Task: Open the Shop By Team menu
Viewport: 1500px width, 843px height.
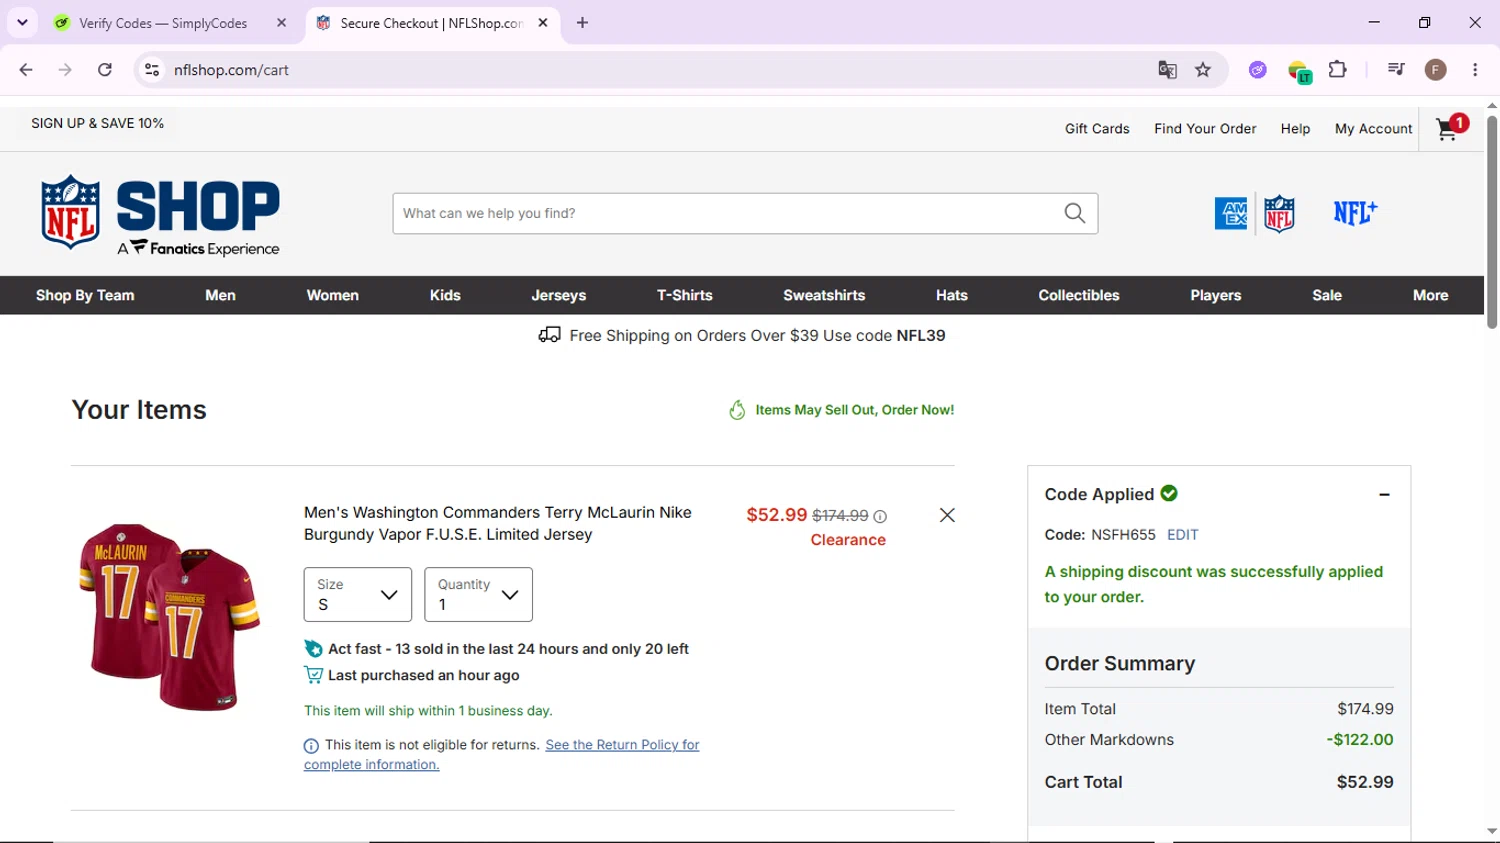Action: click(85, 295)
